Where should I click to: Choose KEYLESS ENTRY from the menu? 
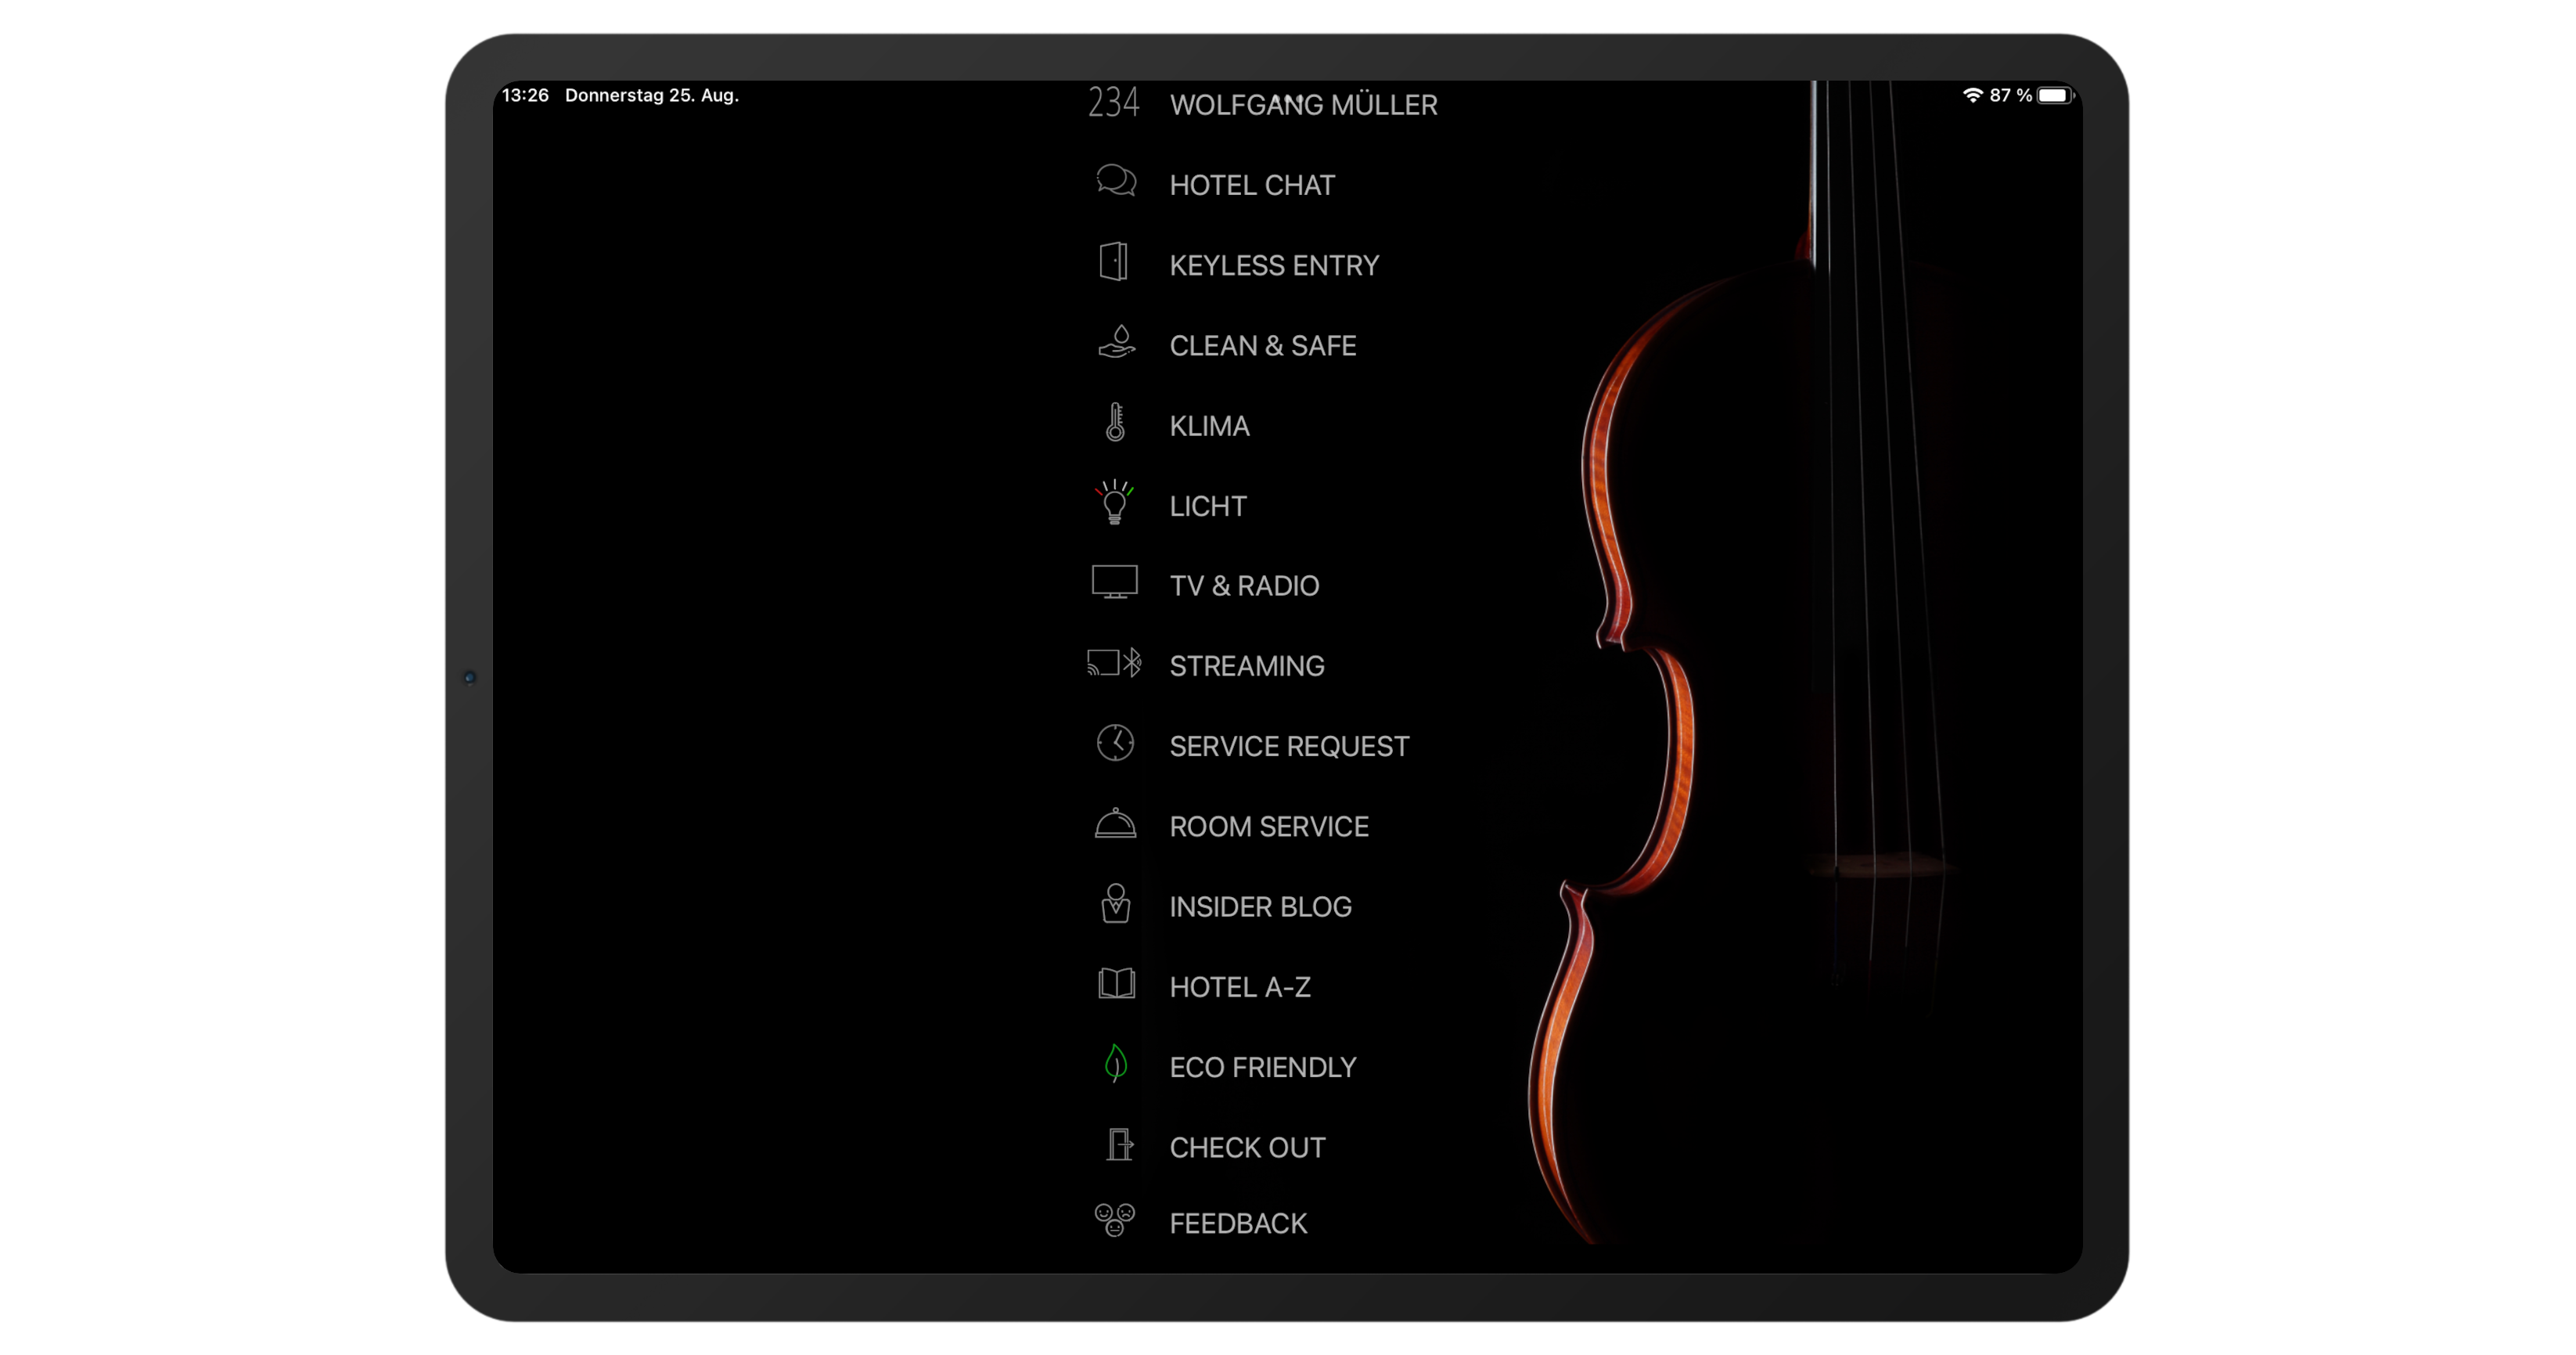(1274, 265)
